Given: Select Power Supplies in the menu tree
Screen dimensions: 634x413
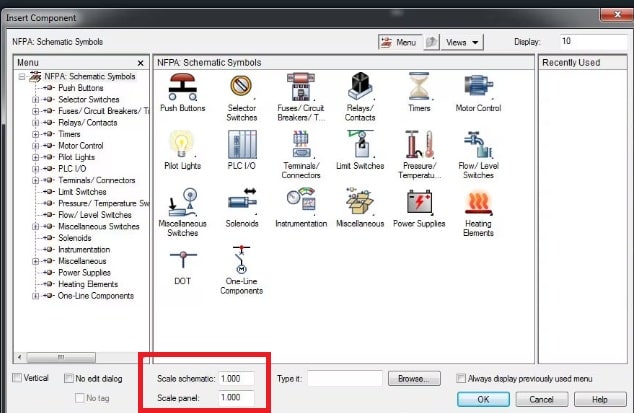Looking at the screenshot, I should (84, 273).
